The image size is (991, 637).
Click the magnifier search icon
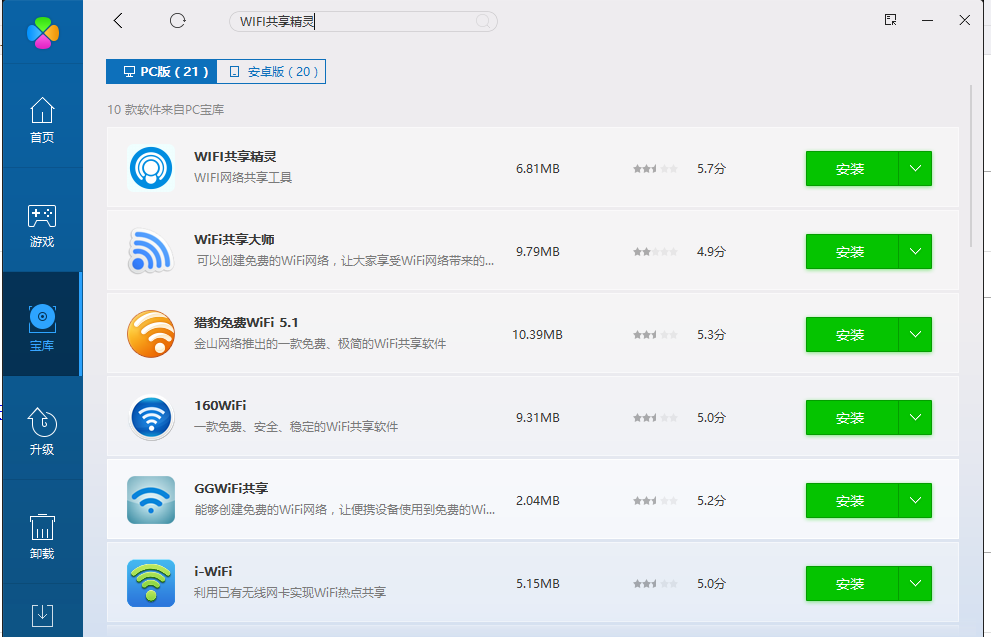click(x=483, y=21)
